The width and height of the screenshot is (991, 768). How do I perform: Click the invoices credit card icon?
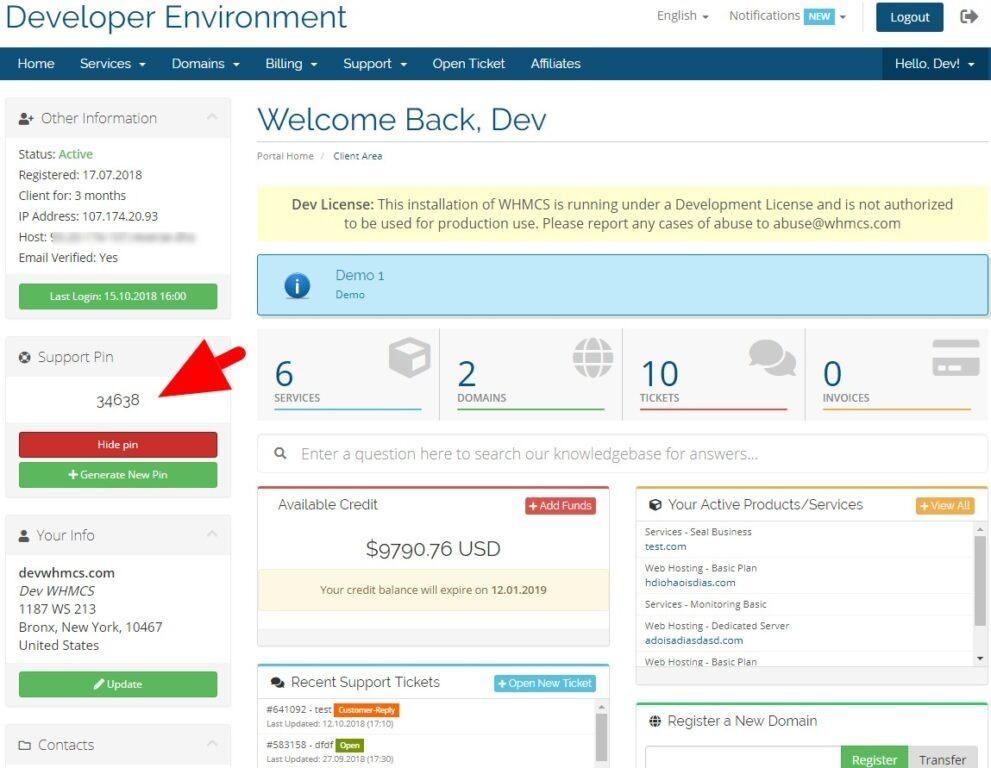point(956,358)
